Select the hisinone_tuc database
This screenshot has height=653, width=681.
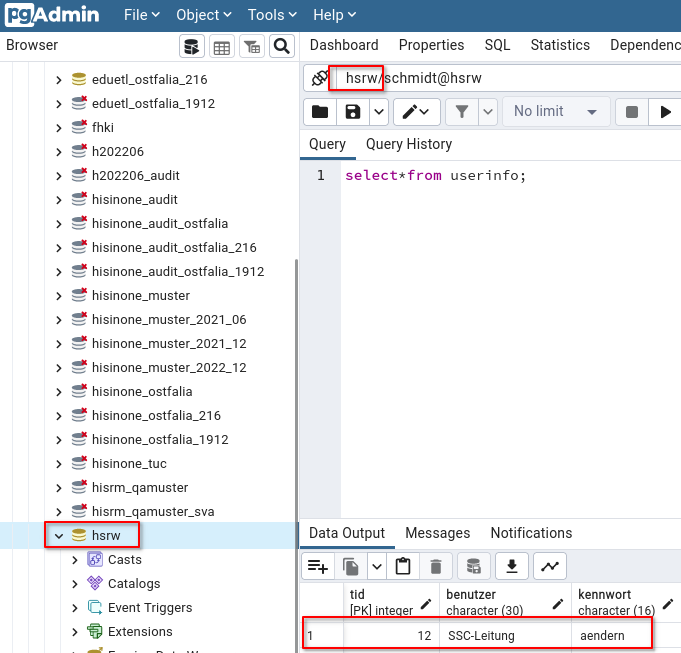point(129,464)
